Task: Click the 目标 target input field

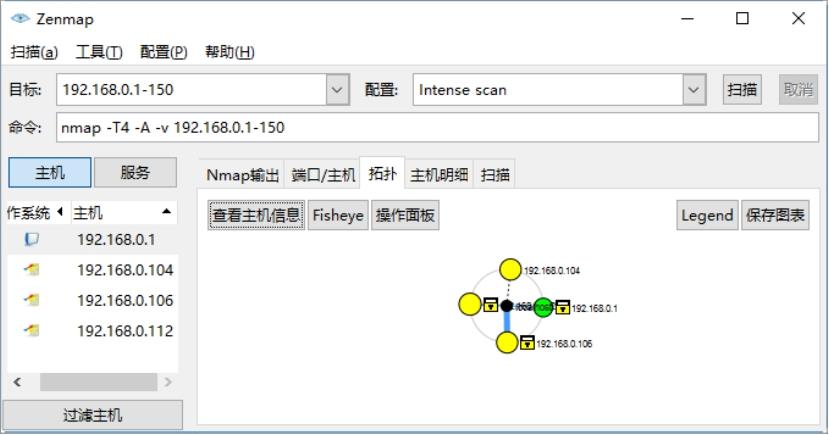Action: 191,90
